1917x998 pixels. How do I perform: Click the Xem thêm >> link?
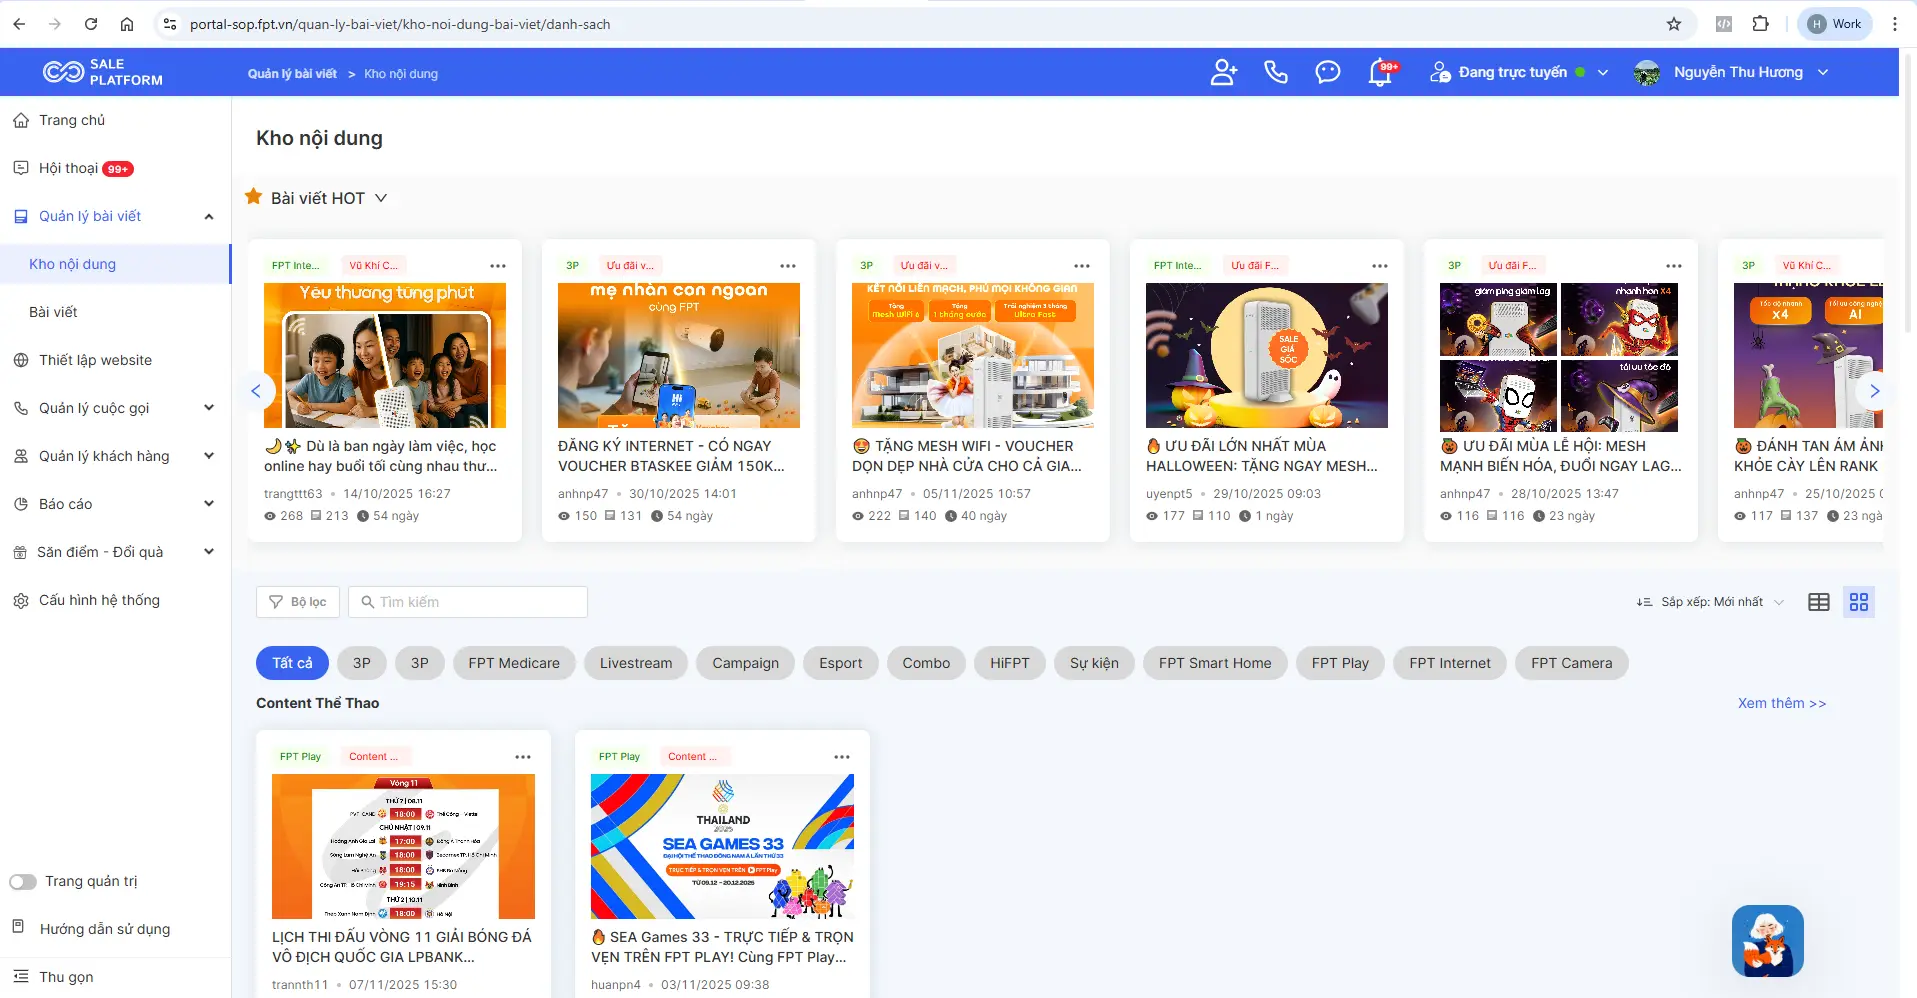pos(1781,703)
